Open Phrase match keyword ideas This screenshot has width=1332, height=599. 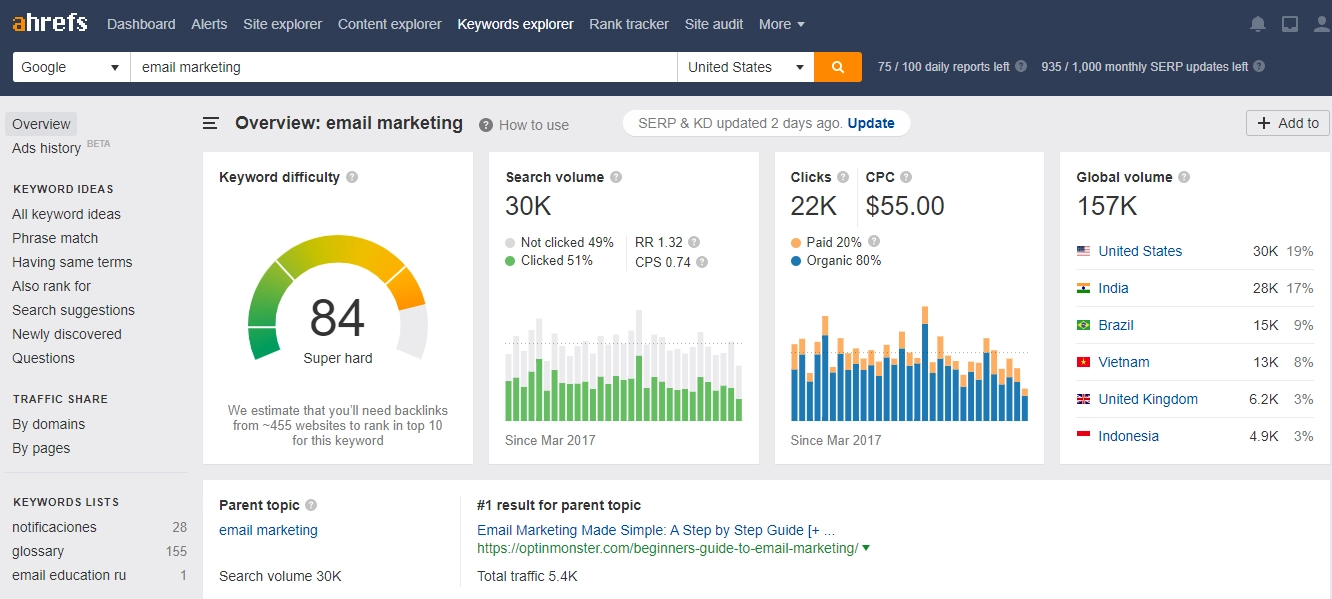55,238
